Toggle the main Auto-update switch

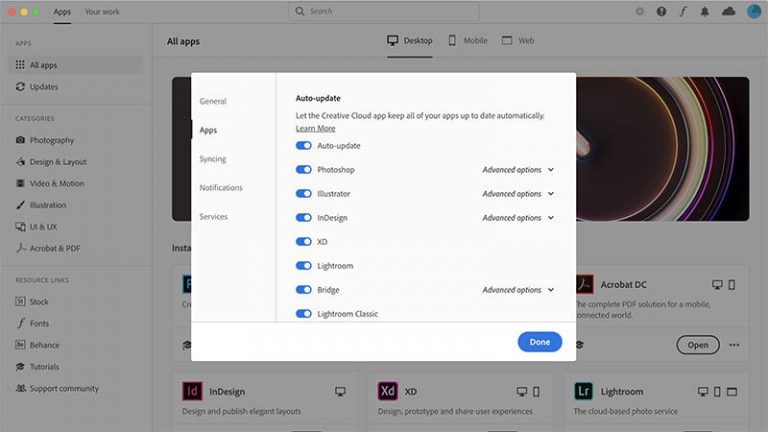point(304,145)
